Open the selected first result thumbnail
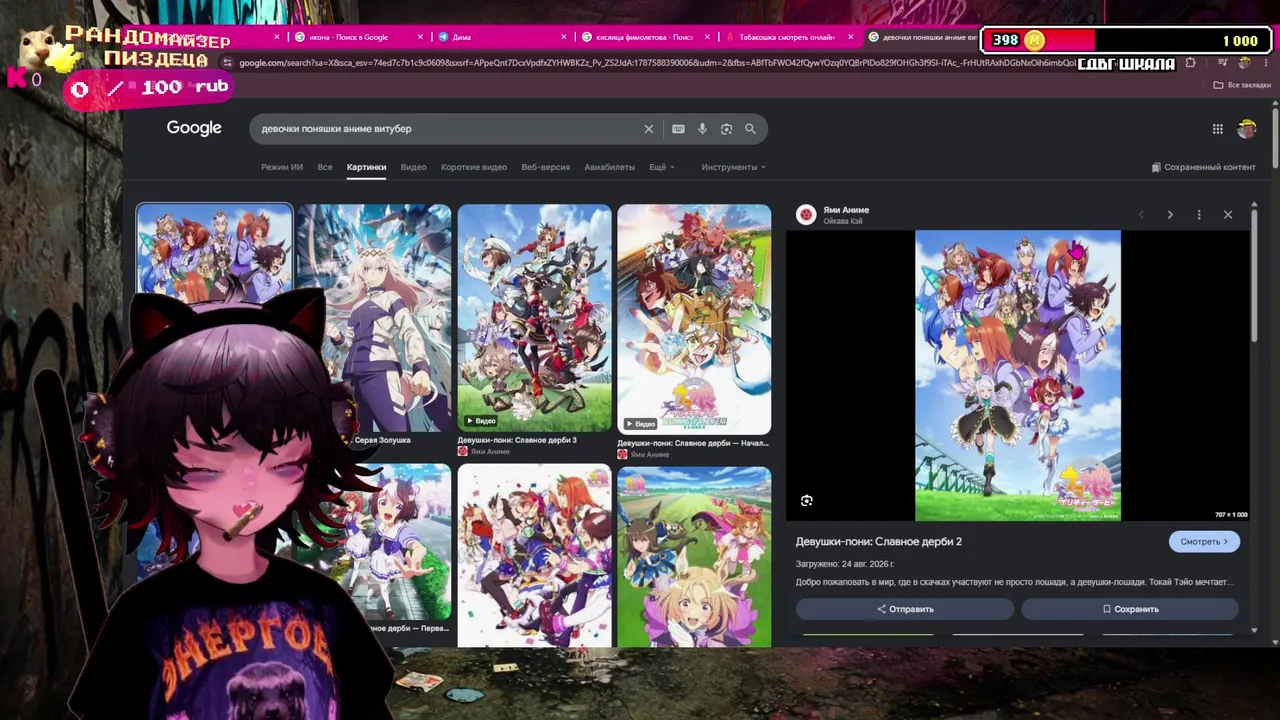This screenshot has height=720, width=1280. (214, 252)
